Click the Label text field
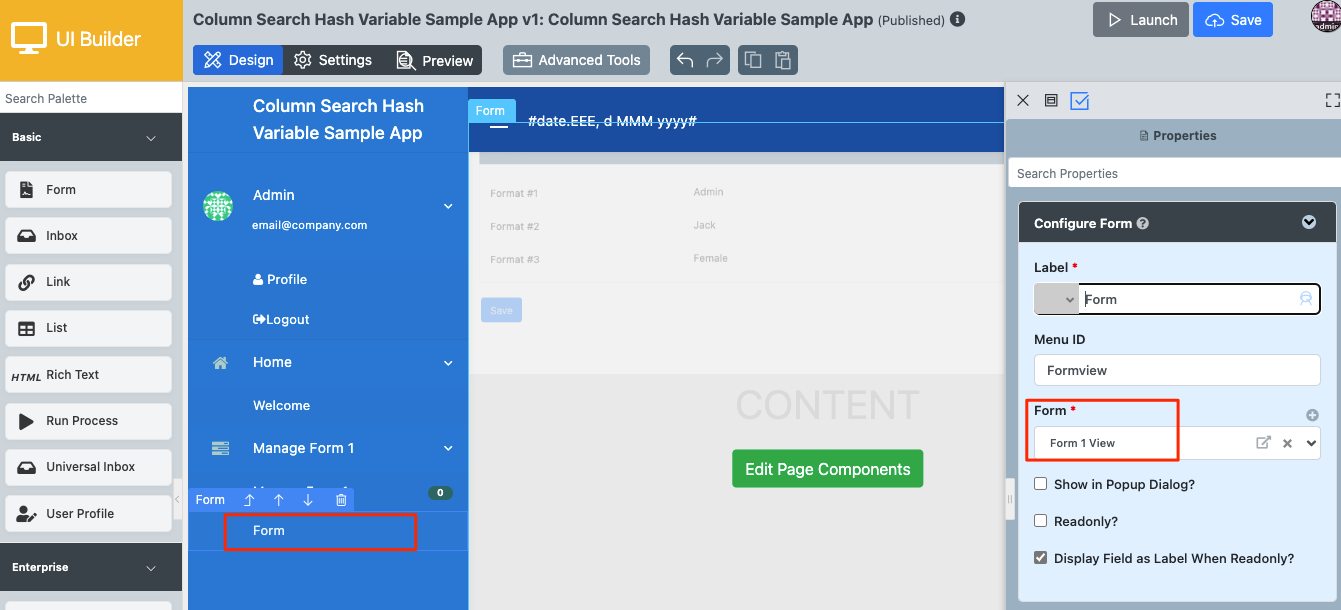 point(1199,299)
